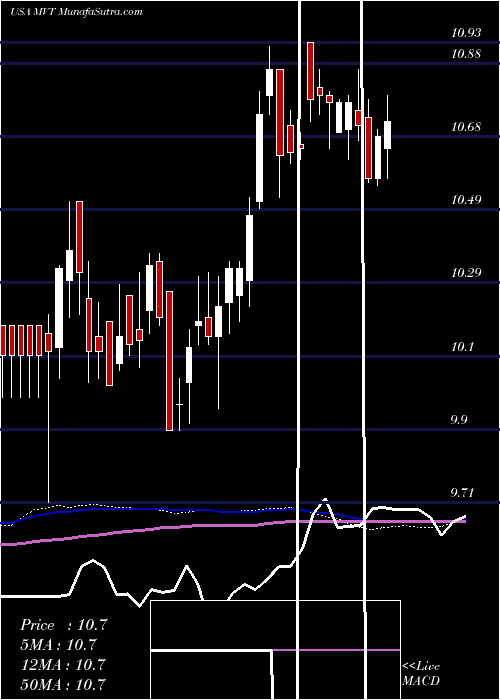Click the <<Live MACD label
Image resolution: width=500 pixels, height=700 pixels.
(x=421, y=674)
